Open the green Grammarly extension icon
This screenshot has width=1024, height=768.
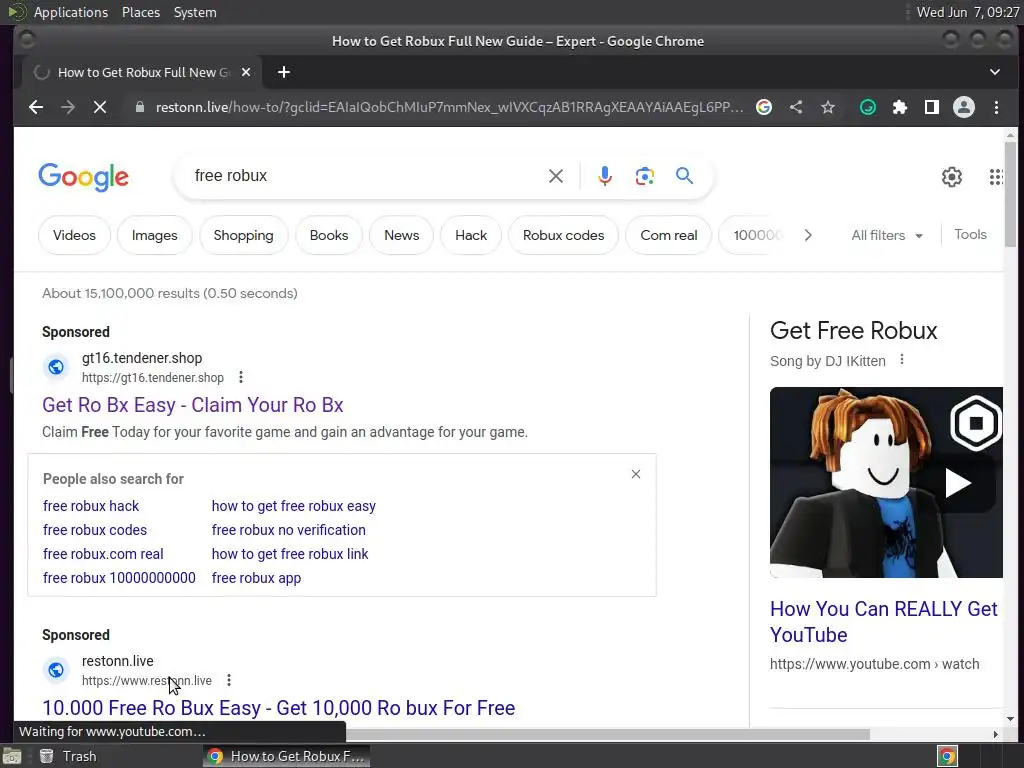pos(867,107)
